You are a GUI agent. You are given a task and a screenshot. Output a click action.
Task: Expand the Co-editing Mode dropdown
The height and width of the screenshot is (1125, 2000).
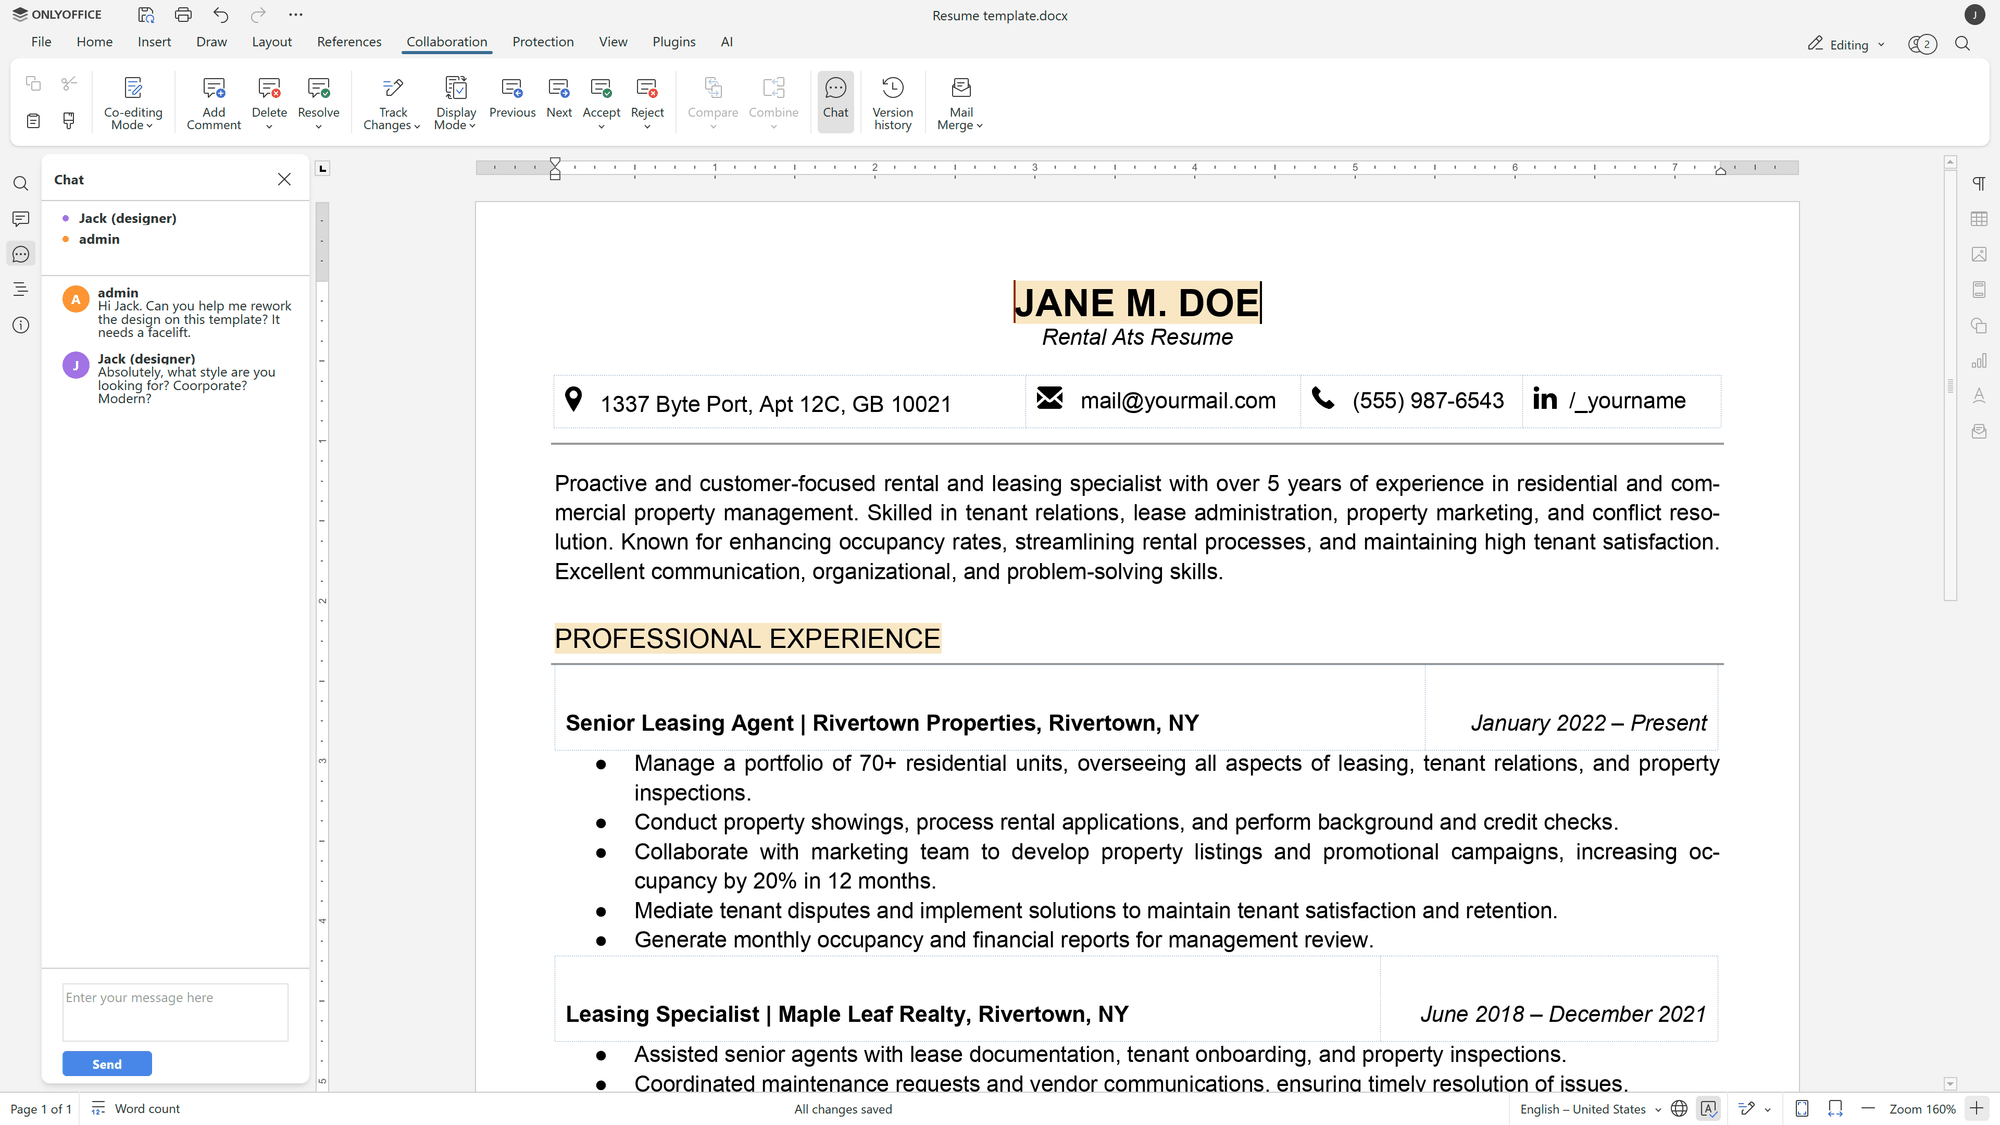click(x=133, y=119)
